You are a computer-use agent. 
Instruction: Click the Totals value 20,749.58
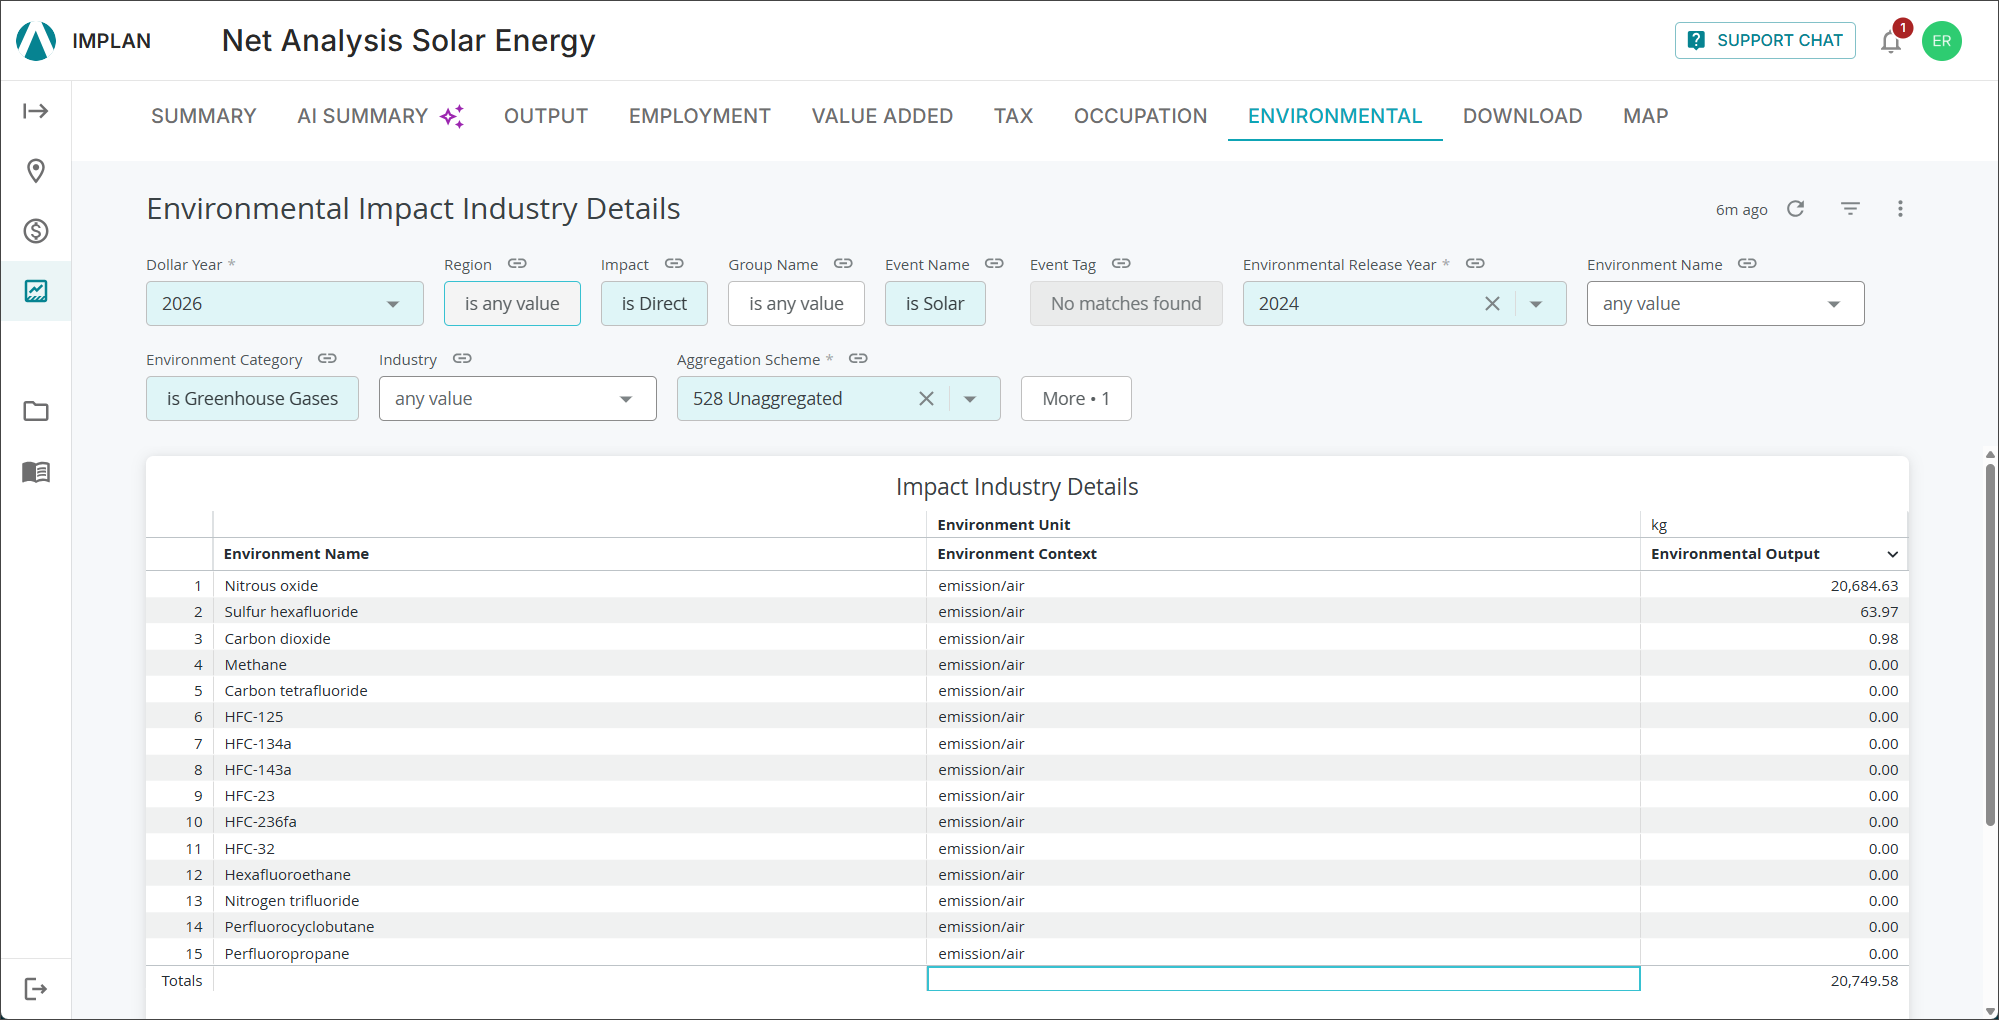[x=1864, y=981]
